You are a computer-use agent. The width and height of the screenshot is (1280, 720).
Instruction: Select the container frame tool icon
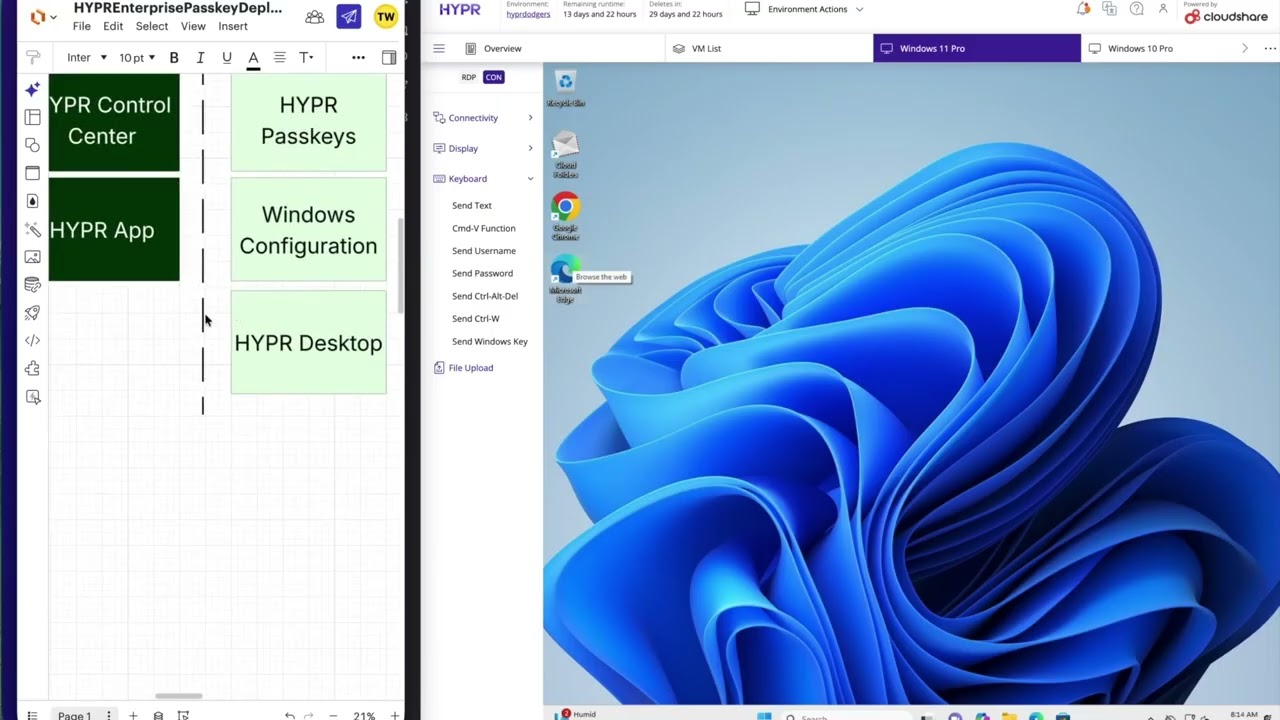[x=32, y=173]
